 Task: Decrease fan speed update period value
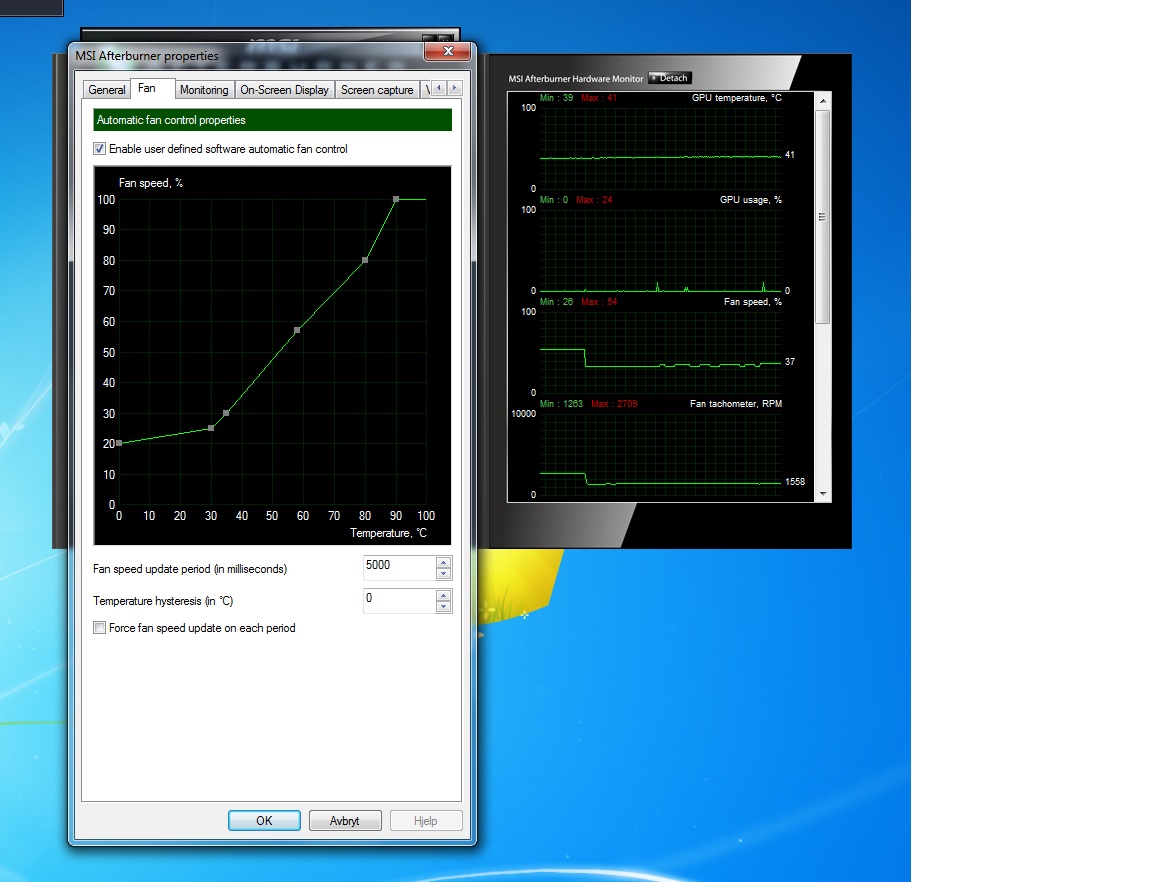pyautogui.click(x=443, y=573)
